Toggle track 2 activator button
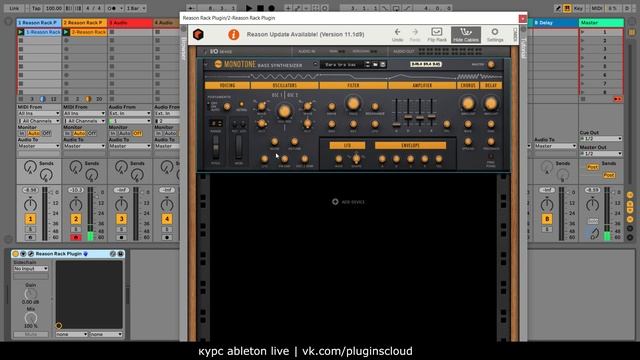This screenshot has height=360, width=640. (76, 219)
